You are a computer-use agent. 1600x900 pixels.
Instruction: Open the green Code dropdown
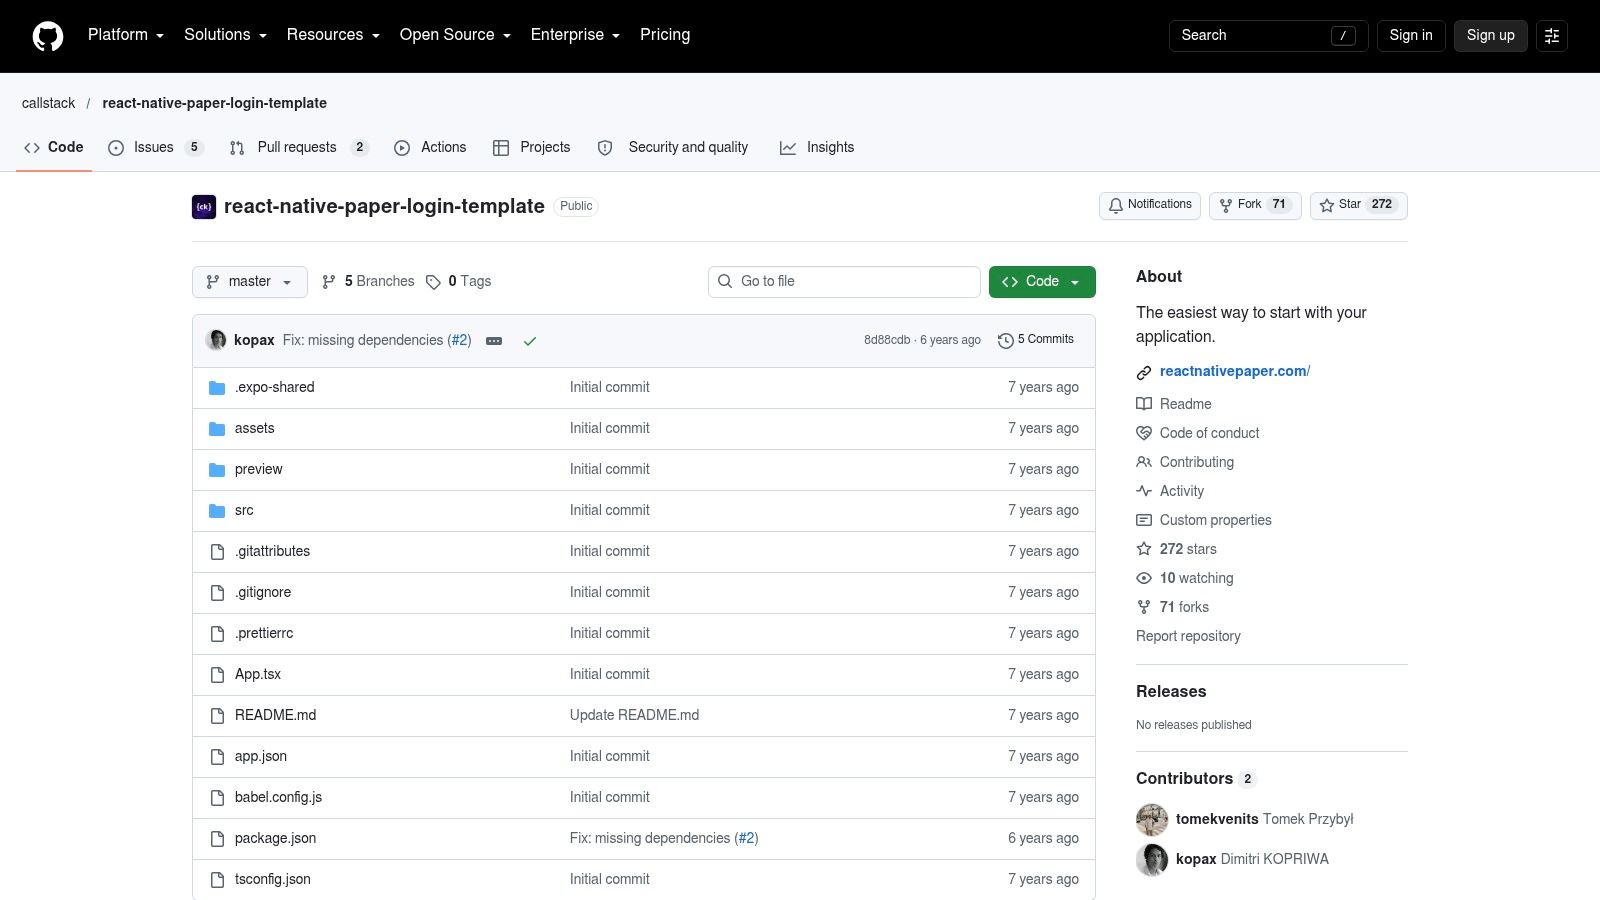(x=1042, y=282)
